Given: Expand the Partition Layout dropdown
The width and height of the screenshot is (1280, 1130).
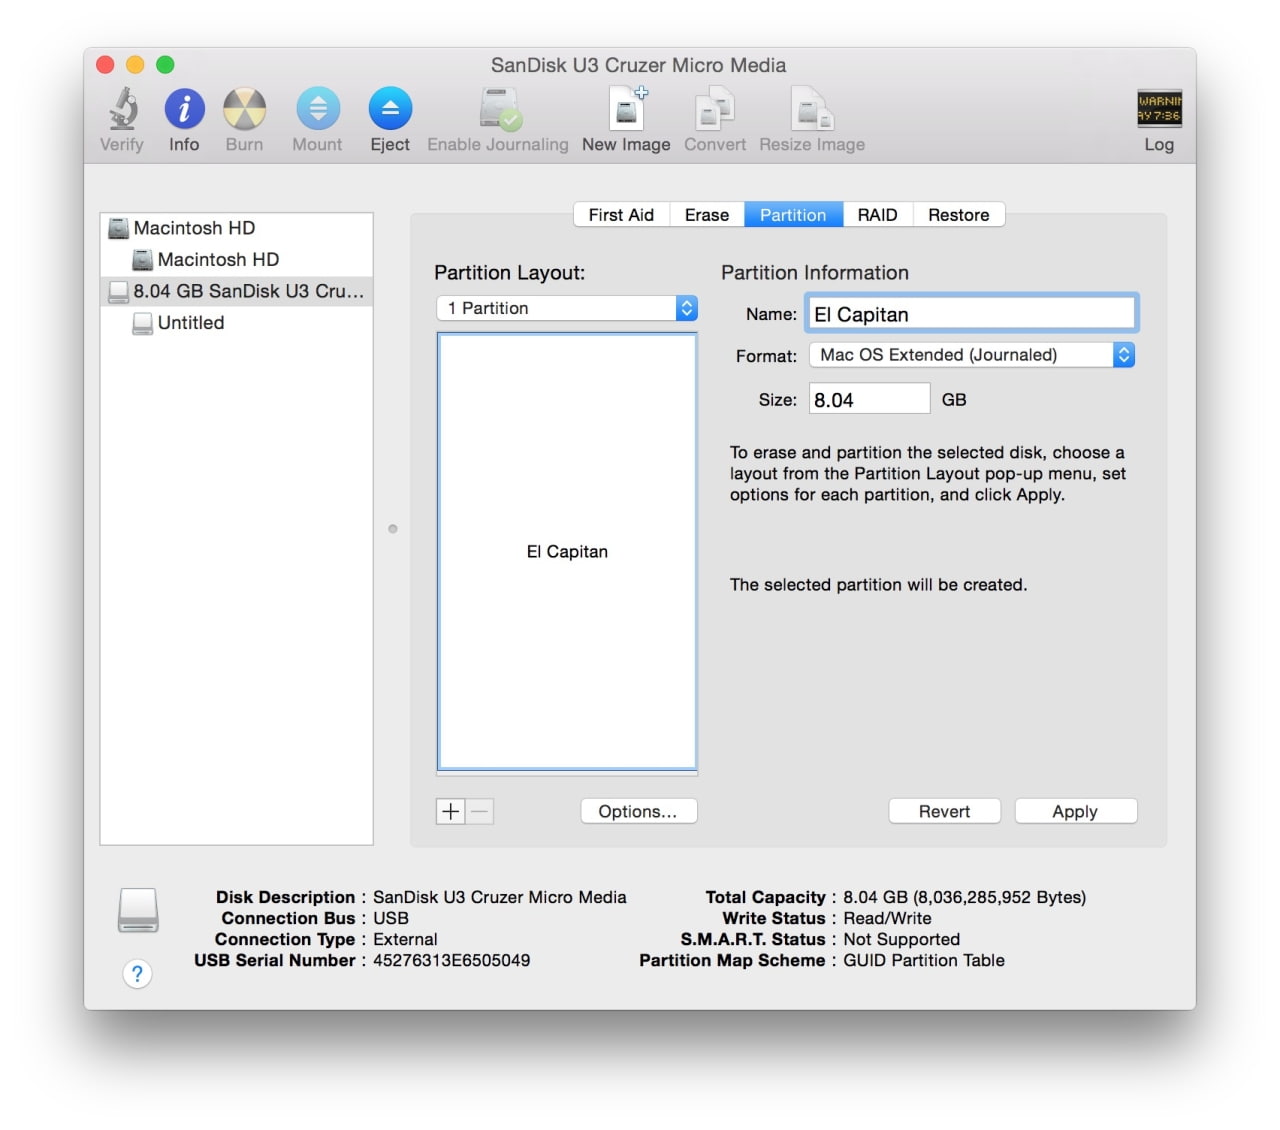Looking at the screenshot, I should pos(567,308).
